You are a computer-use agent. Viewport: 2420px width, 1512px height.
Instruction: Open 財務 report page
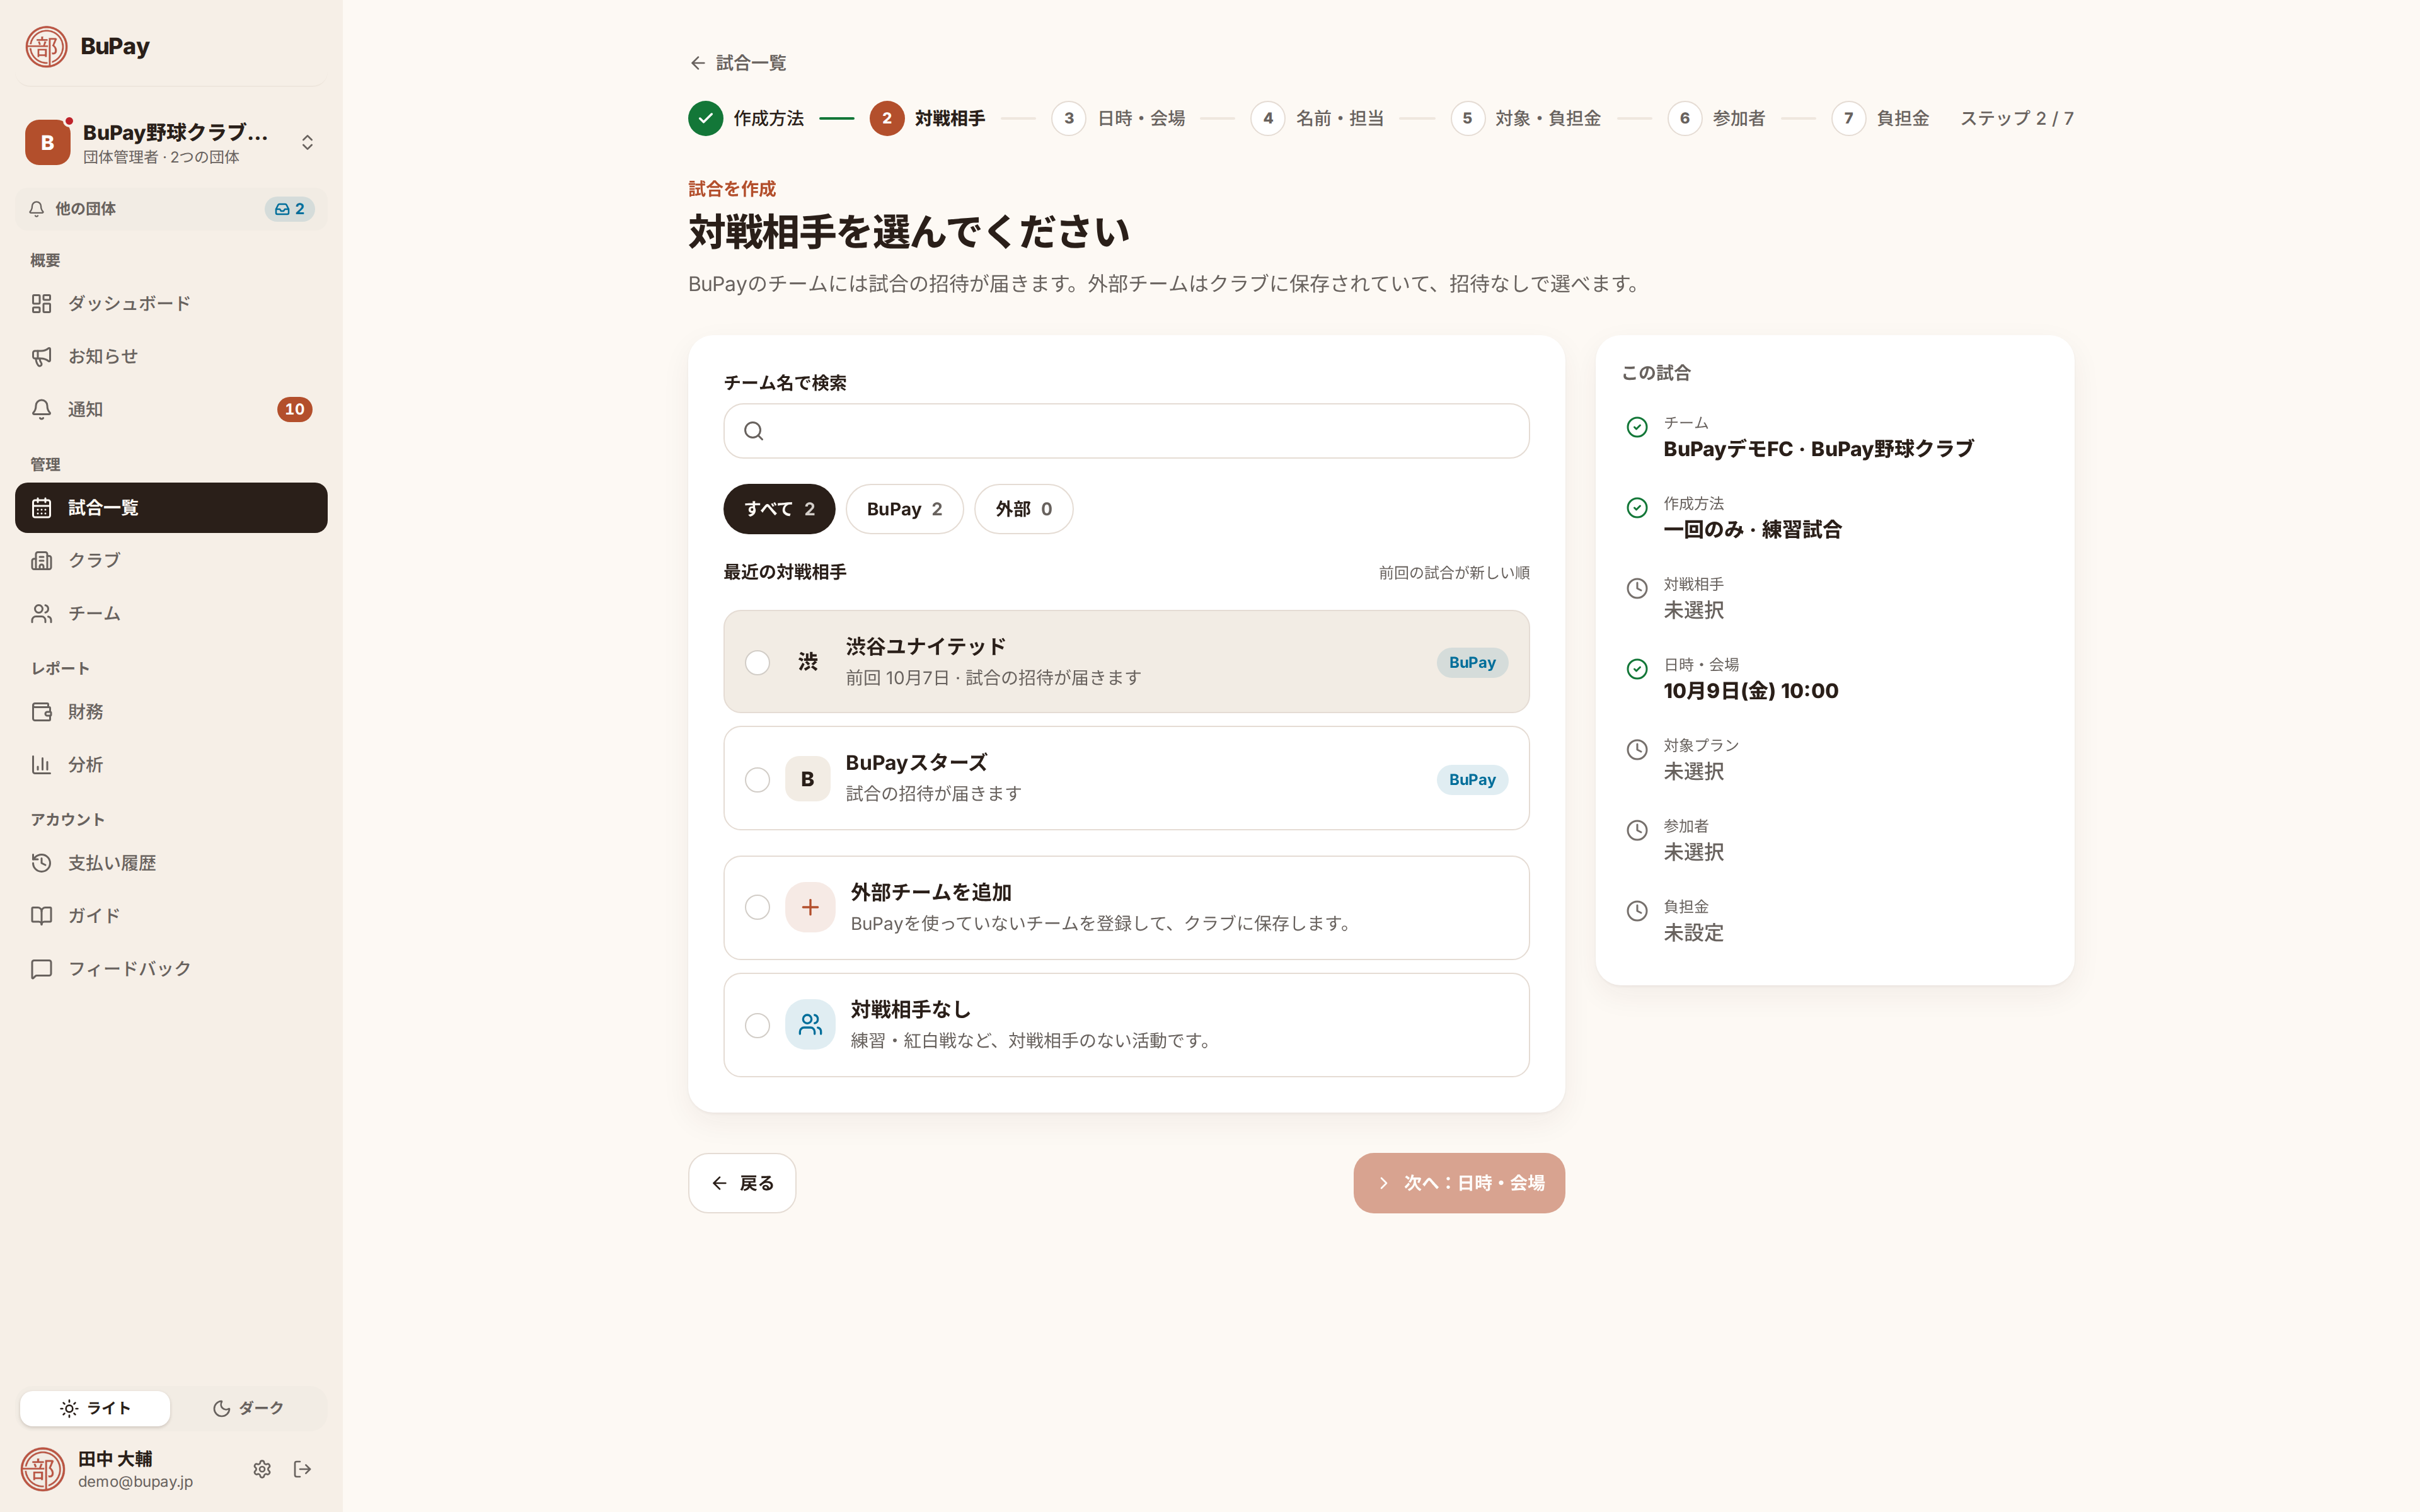click(171, 712)
